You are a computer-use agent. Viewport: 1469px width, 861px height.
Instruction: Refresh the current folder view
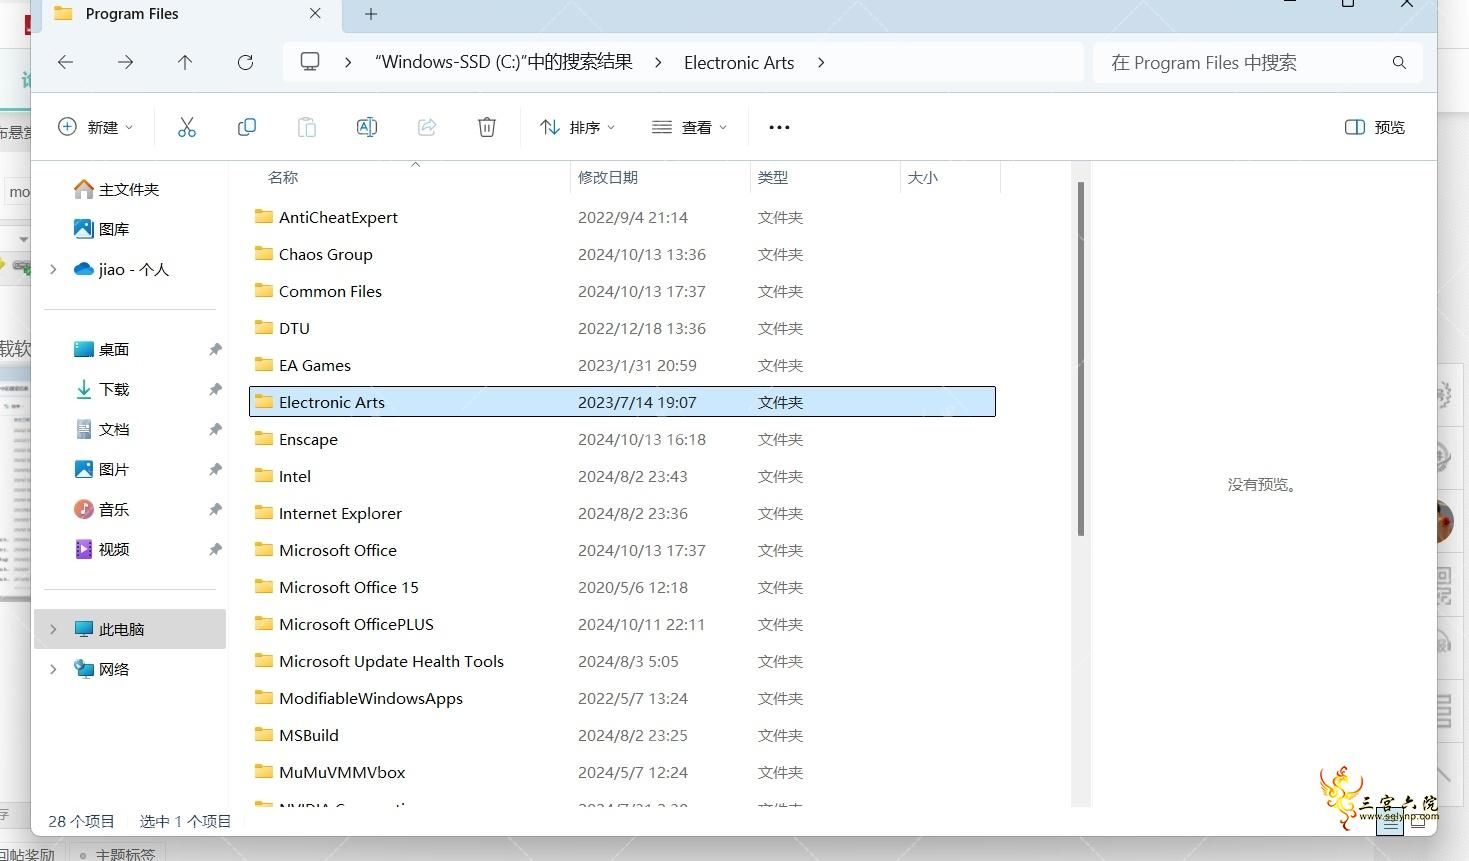245,62
